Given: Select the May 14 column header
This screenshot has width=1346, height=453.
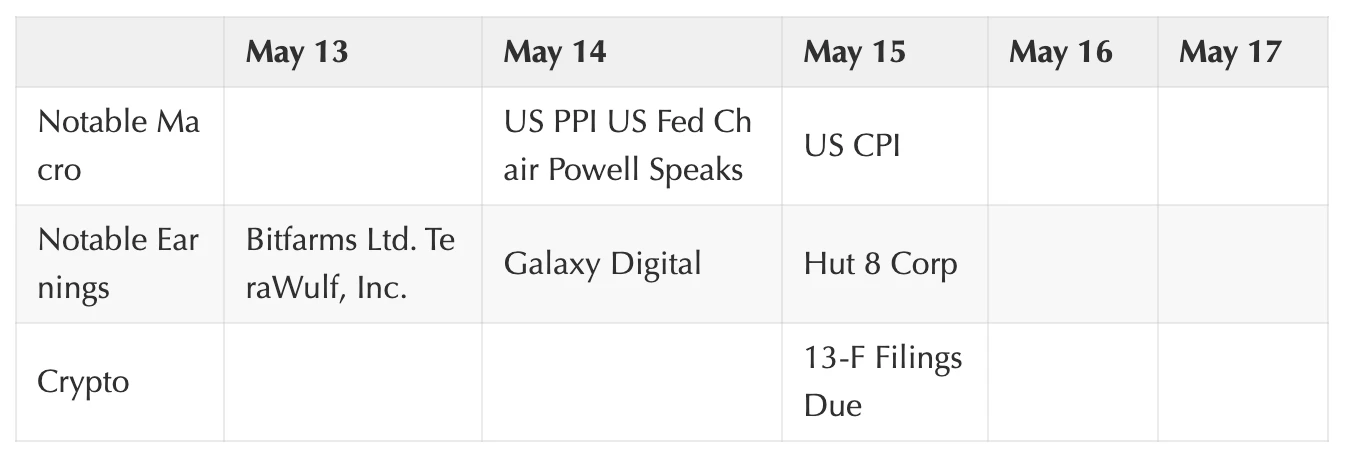Looking at the screenshot, I should click(555, 52).
